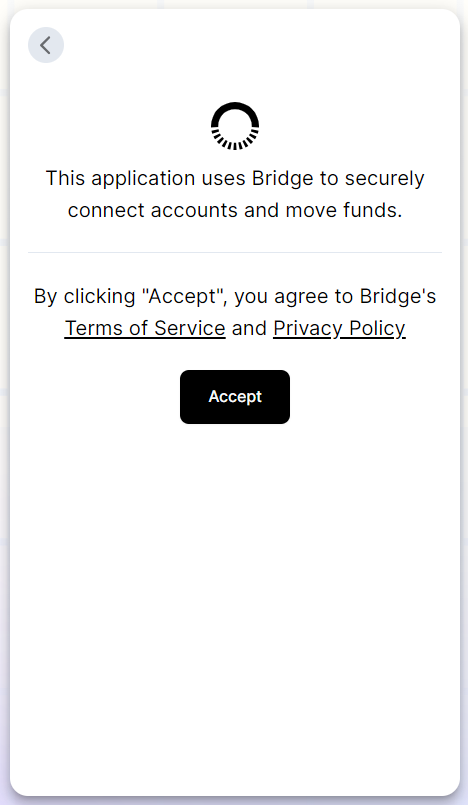Click the word "and" between the links

point(249,328)
